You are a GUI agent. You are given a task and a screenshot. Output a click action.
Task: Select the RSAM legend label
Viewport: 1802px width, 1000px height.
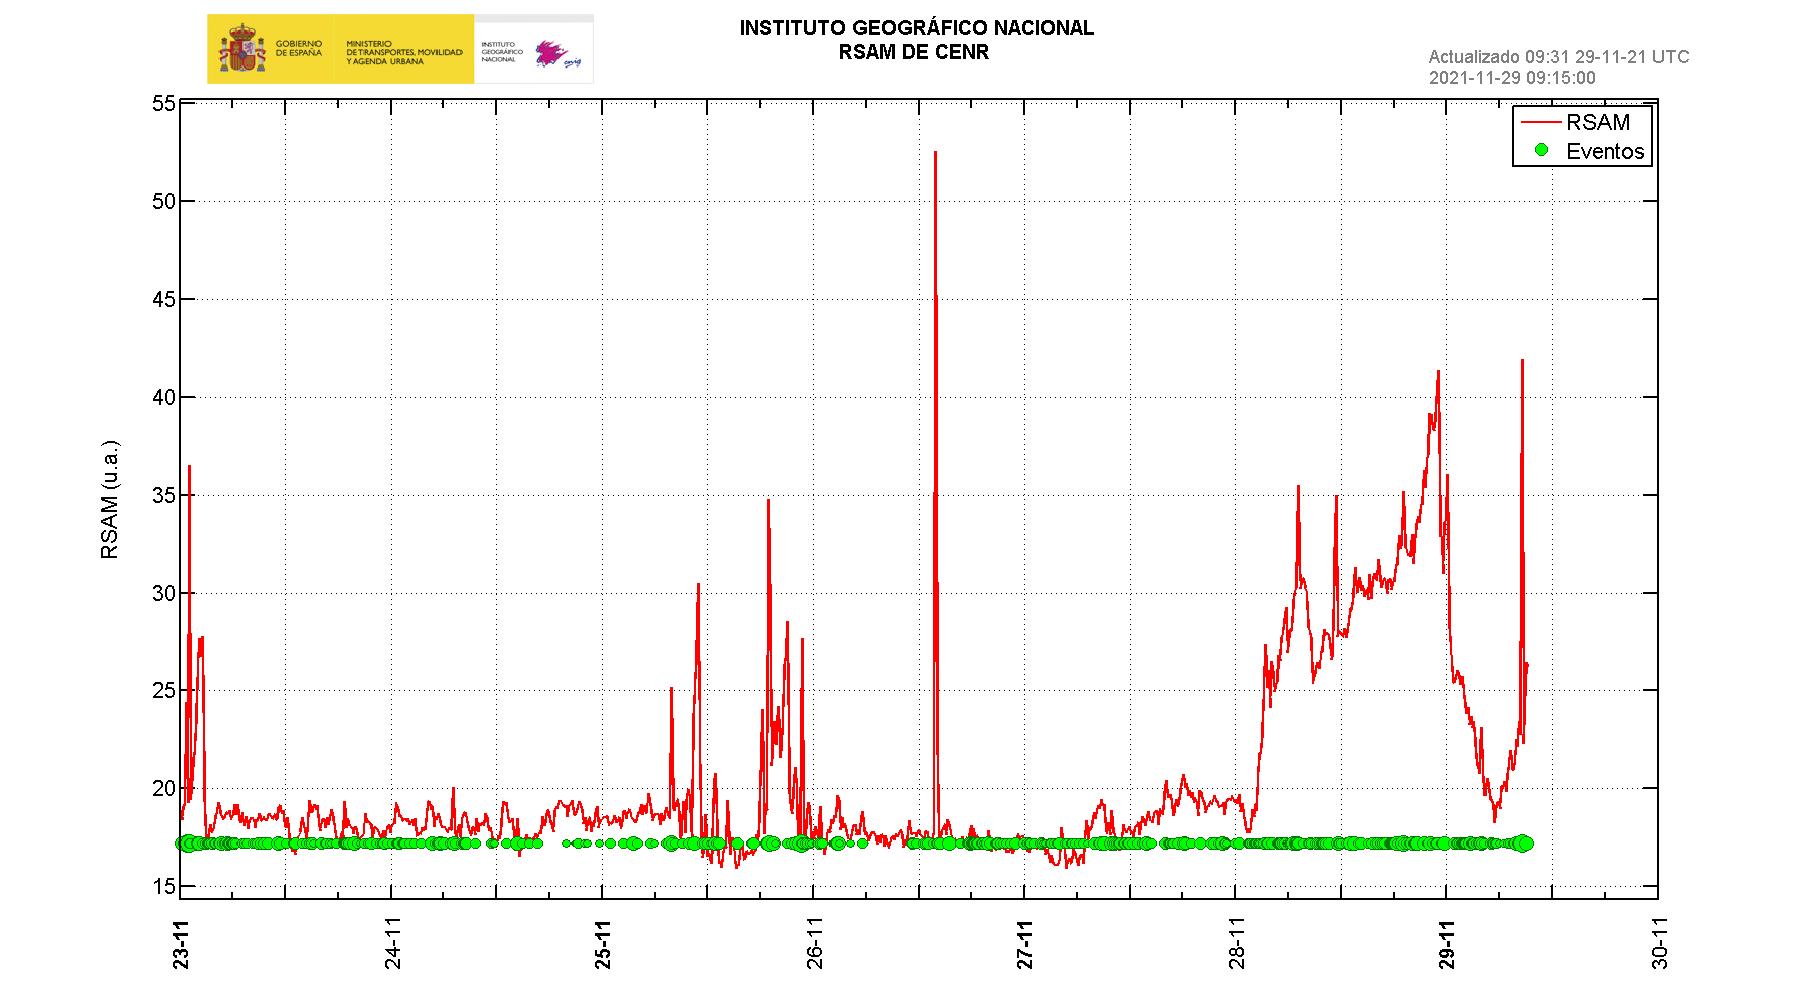1598,122
